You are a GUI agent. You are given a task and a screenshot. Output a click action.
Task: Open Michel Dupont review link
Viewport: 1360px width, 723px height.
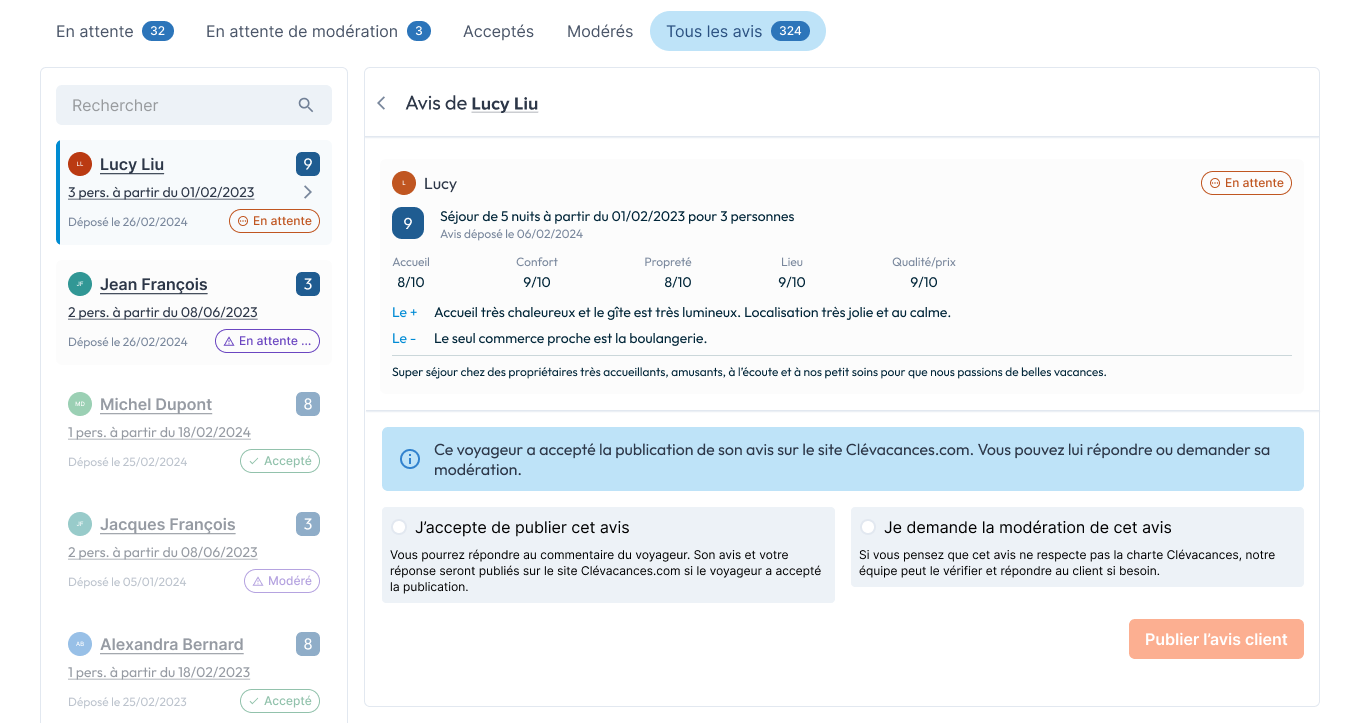[x=156, y=404]
